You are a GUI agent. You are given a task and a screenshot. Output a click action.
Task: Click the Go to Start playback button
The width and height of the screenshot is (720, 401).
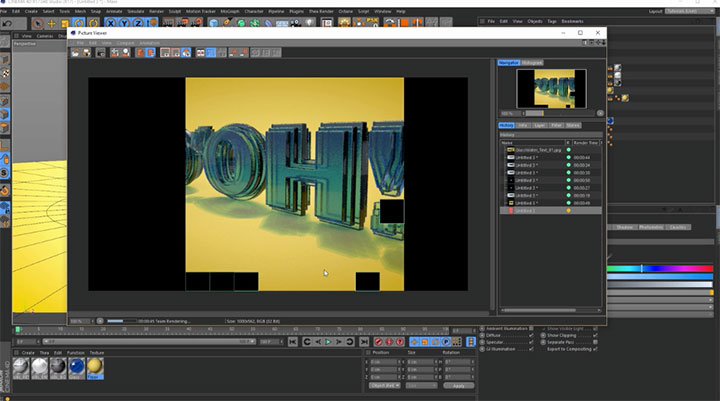[x=292, y=342]
